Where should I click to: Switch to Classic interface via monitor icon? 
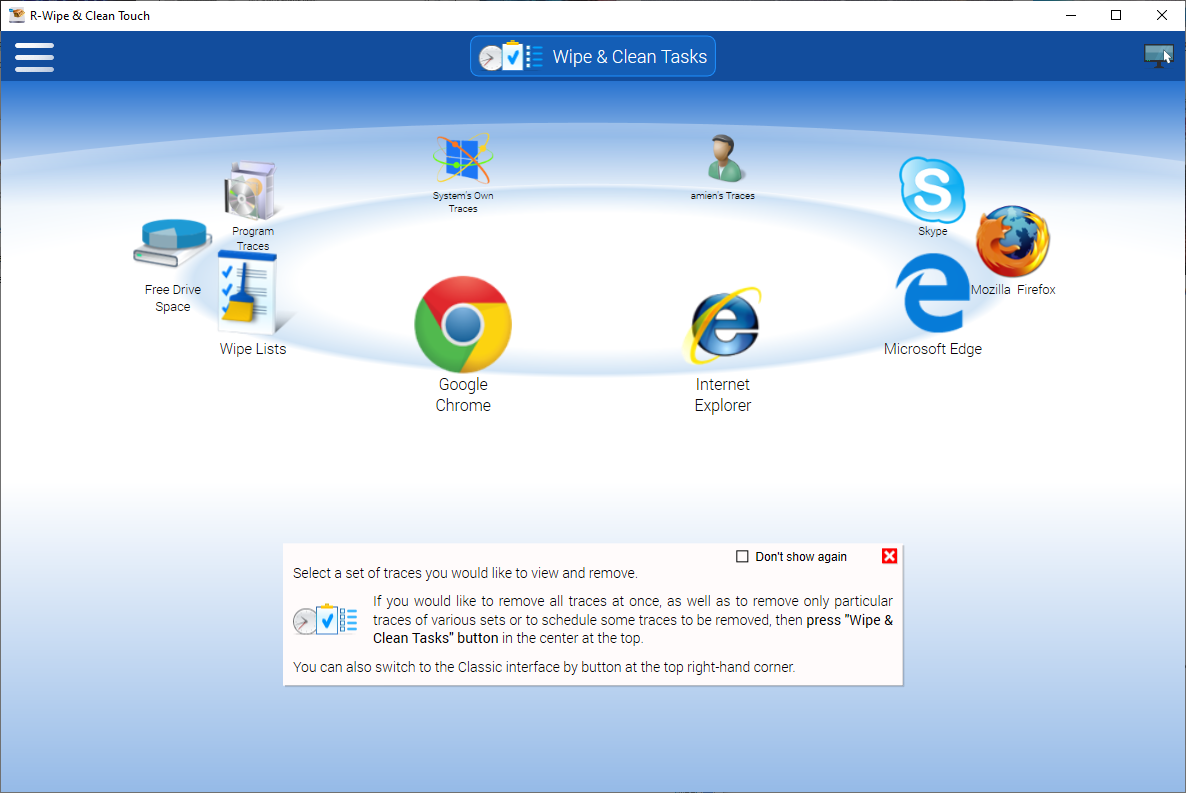[x=1158, y=56]
